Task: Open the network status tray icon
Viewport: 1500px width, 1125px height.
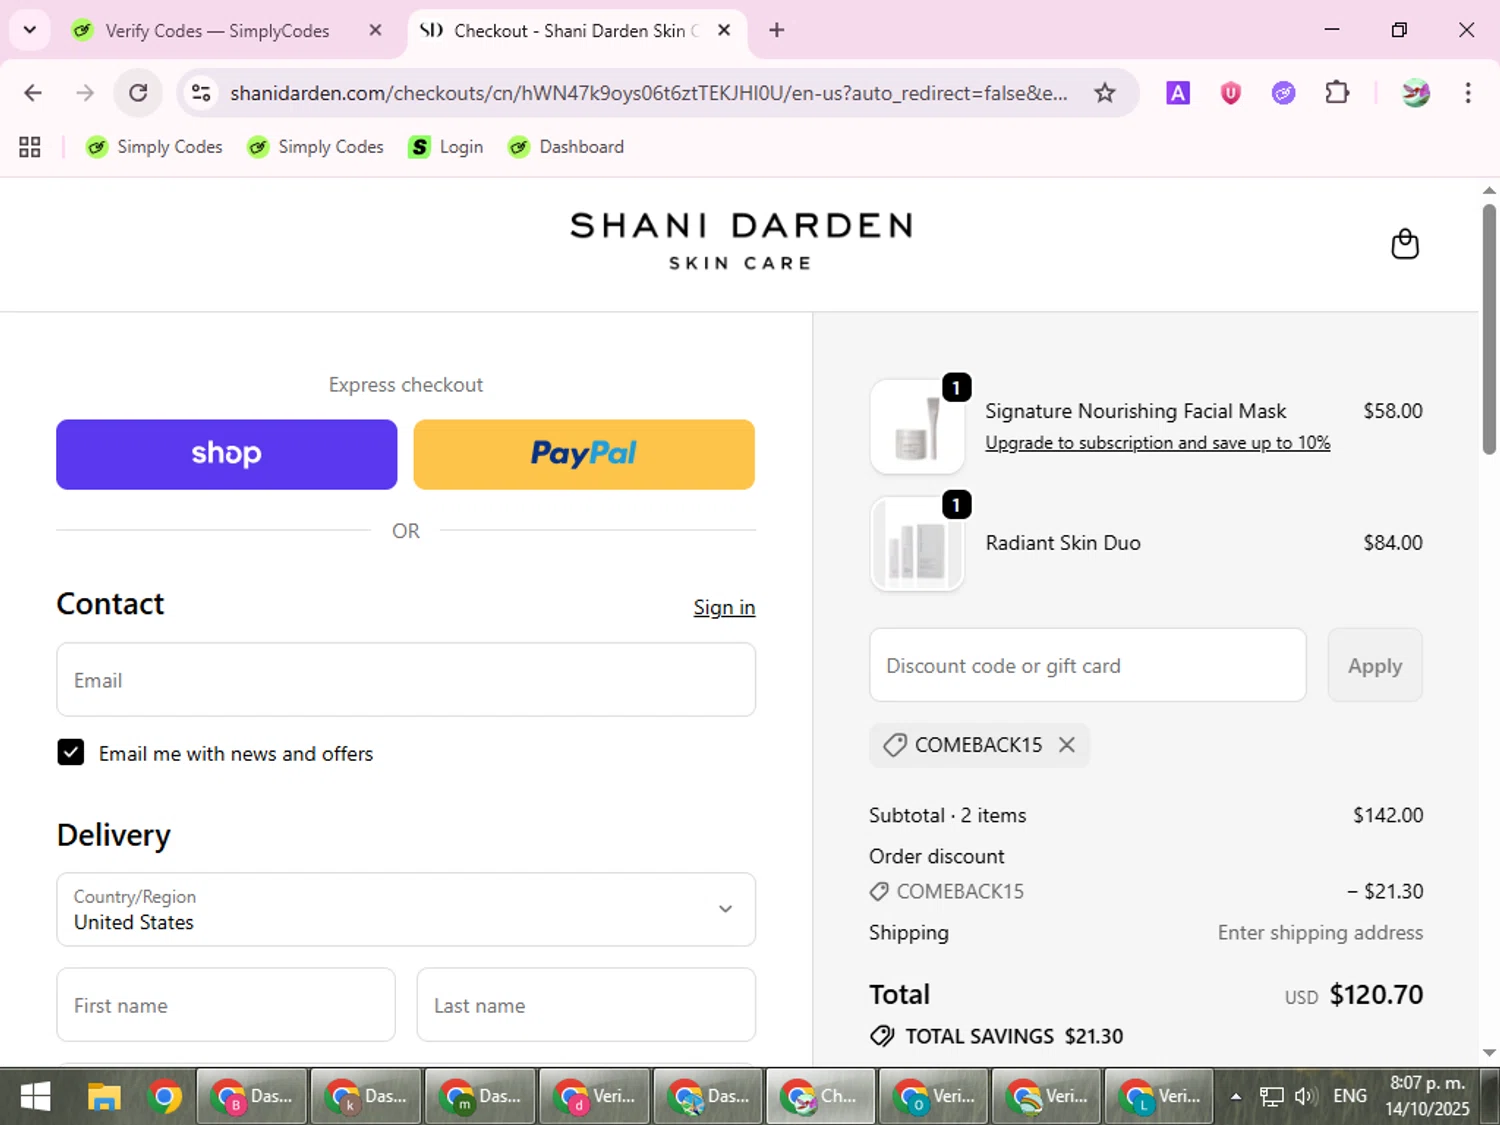Action: pyautogui.click(x=1271, y=1097)
